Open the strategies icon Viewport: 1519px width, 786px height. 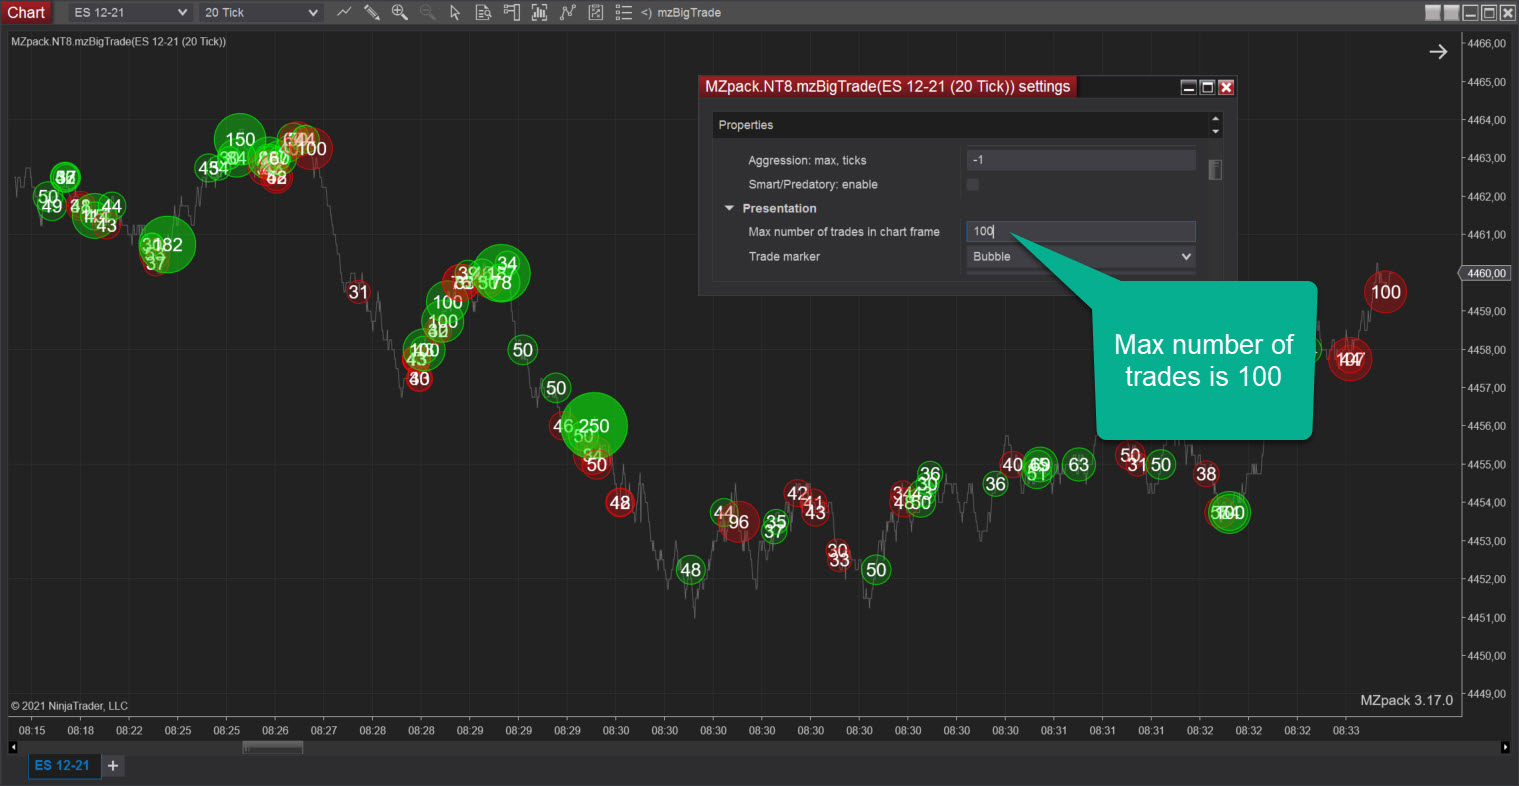(x=595, y=12)
